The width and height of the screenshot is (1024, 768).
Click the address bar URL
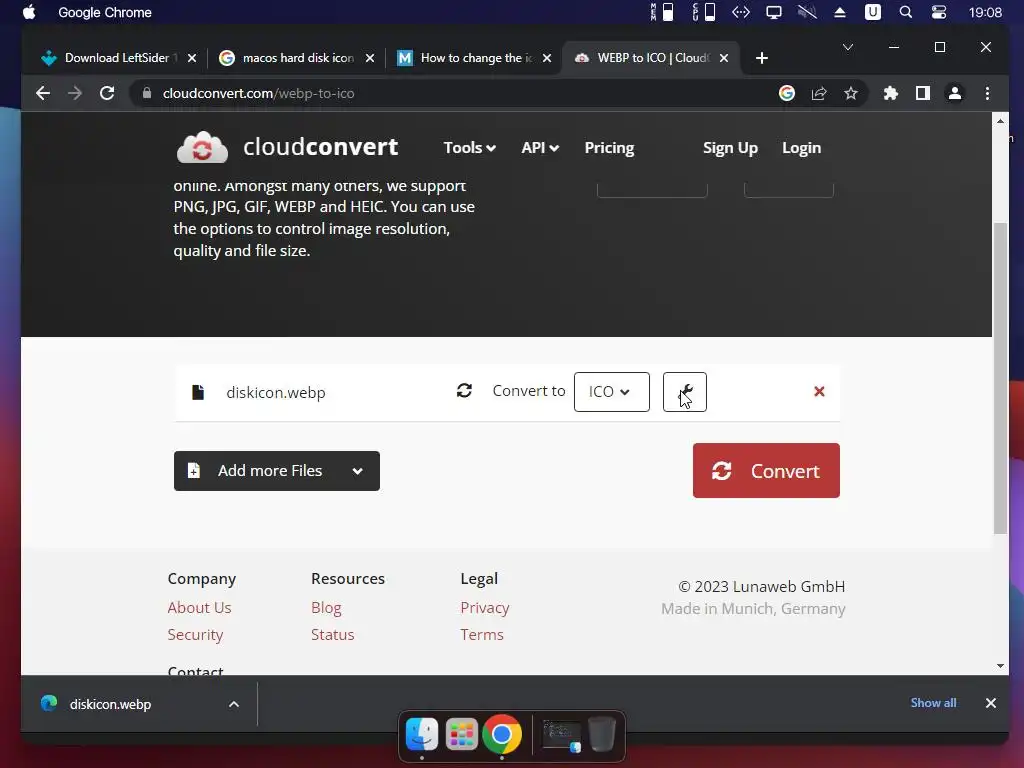point(259,93)
